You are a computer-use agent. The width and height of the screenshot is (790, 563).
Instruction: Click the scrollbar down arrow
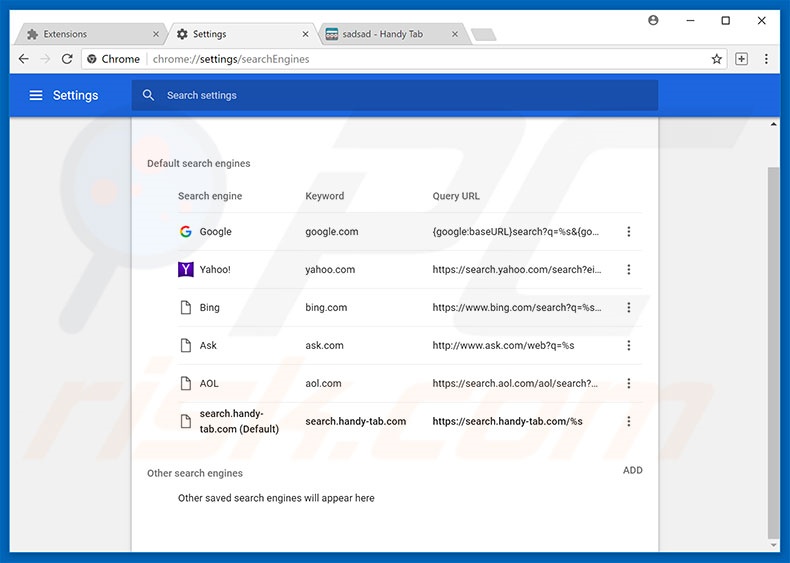[773, 545]
